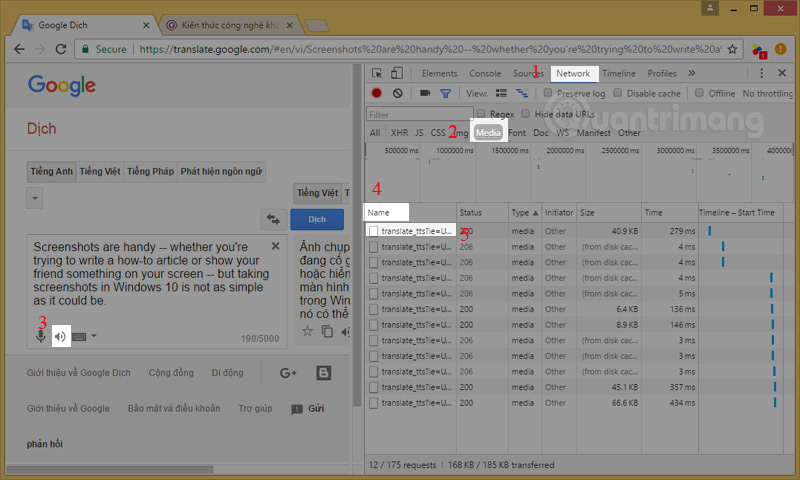Screen dimensions: 800x480
Task: Select Tiếng Việt target language
Action: click(317, 193)
